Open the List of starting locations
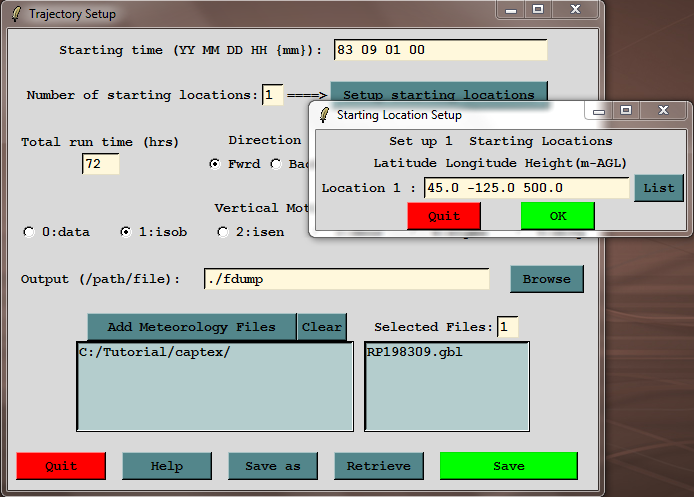 point(659,188)
